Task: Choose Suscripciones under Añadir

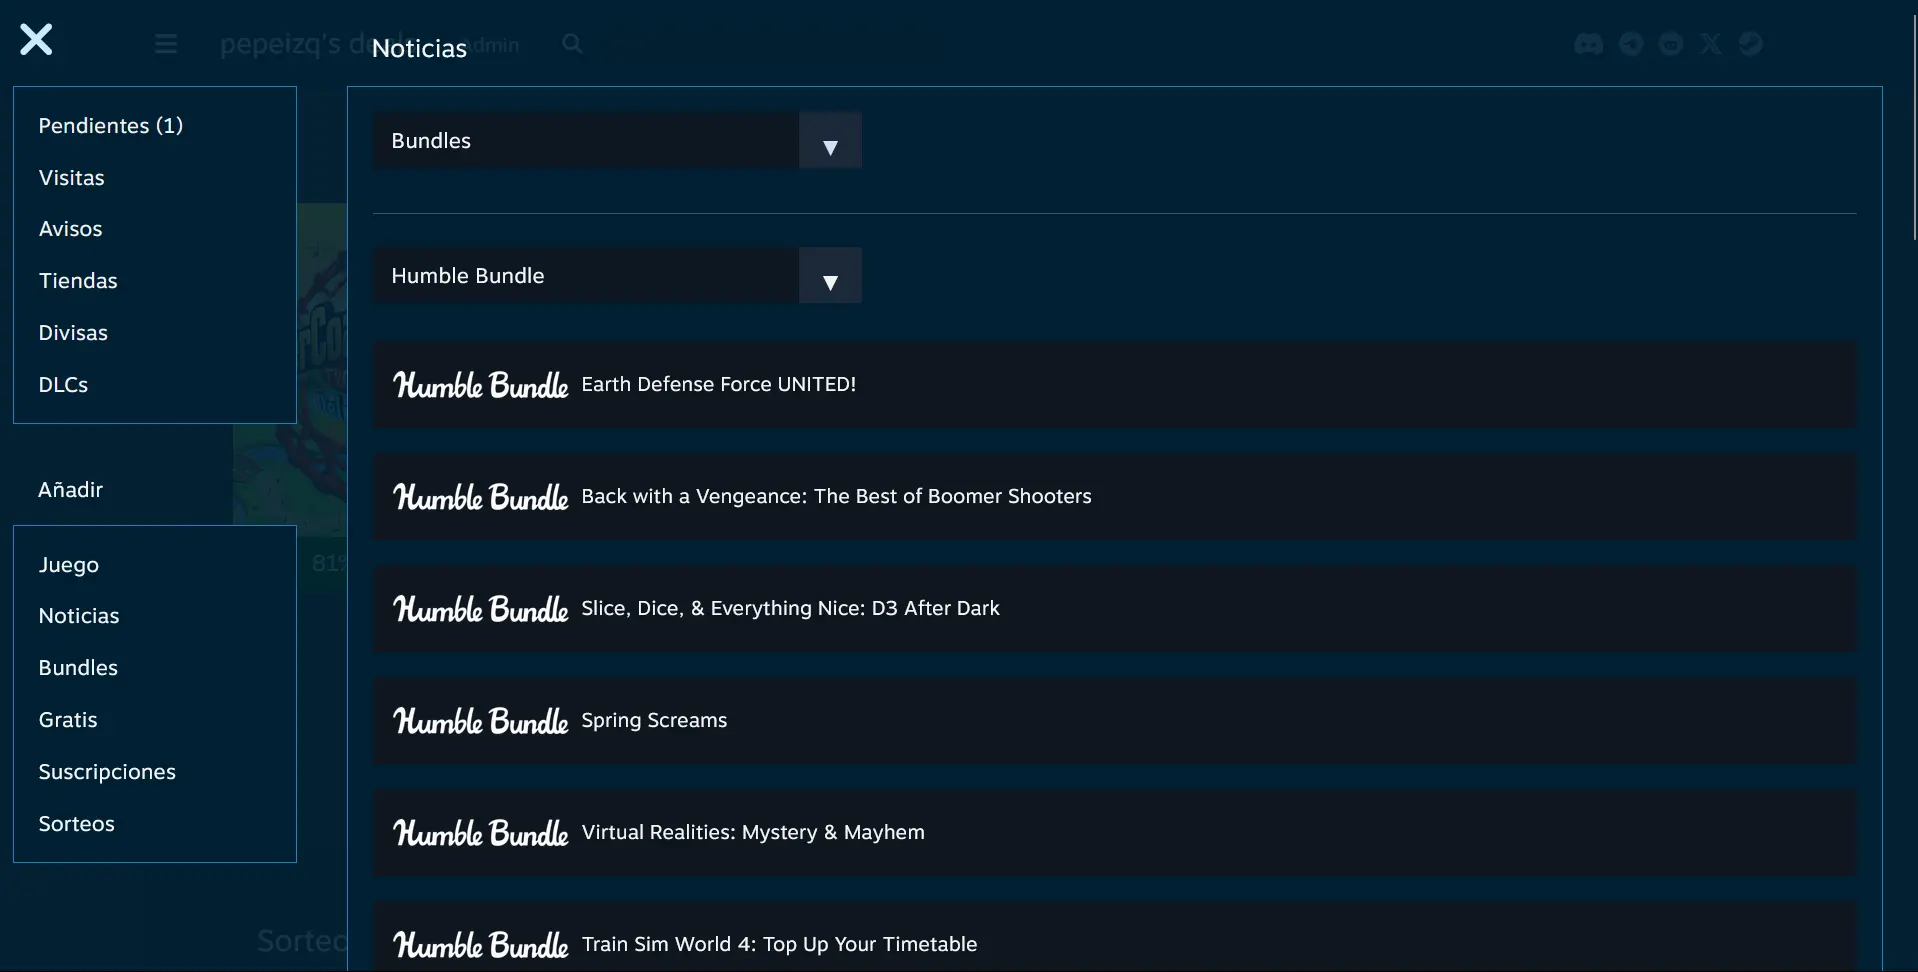Action: click(107, 772)
